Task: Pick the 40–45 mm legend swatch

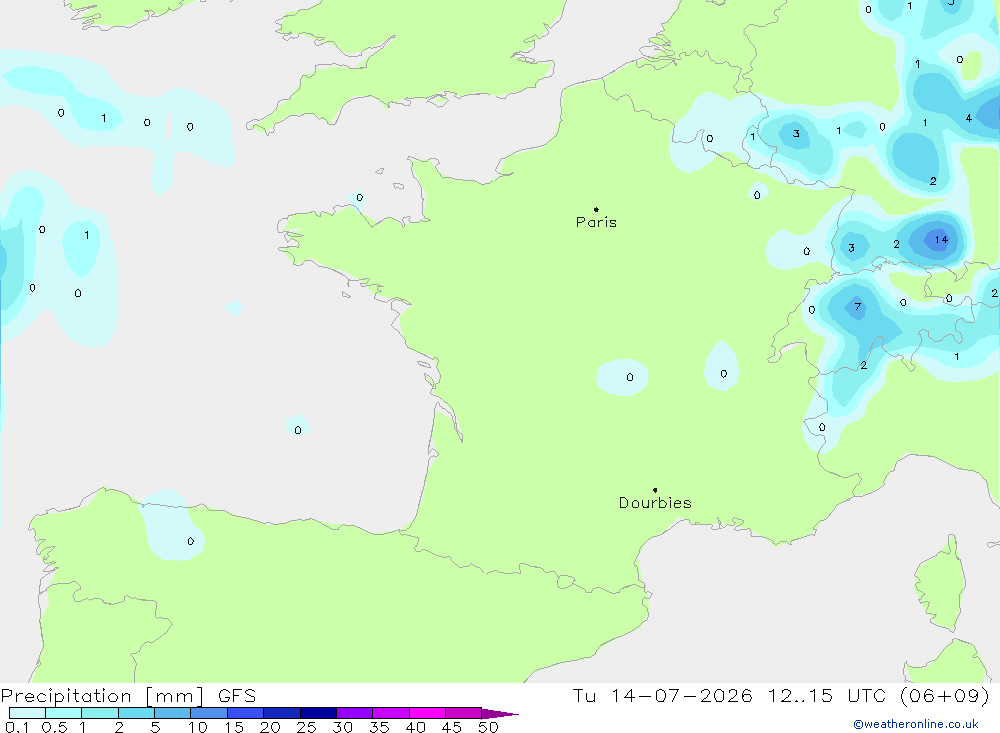Action: pos(427,713)
